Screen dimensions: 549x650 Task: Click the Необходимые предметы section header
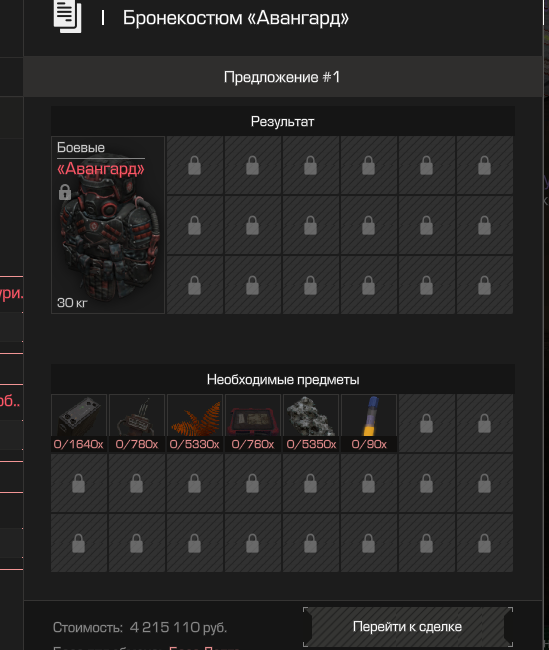point(282,379)
